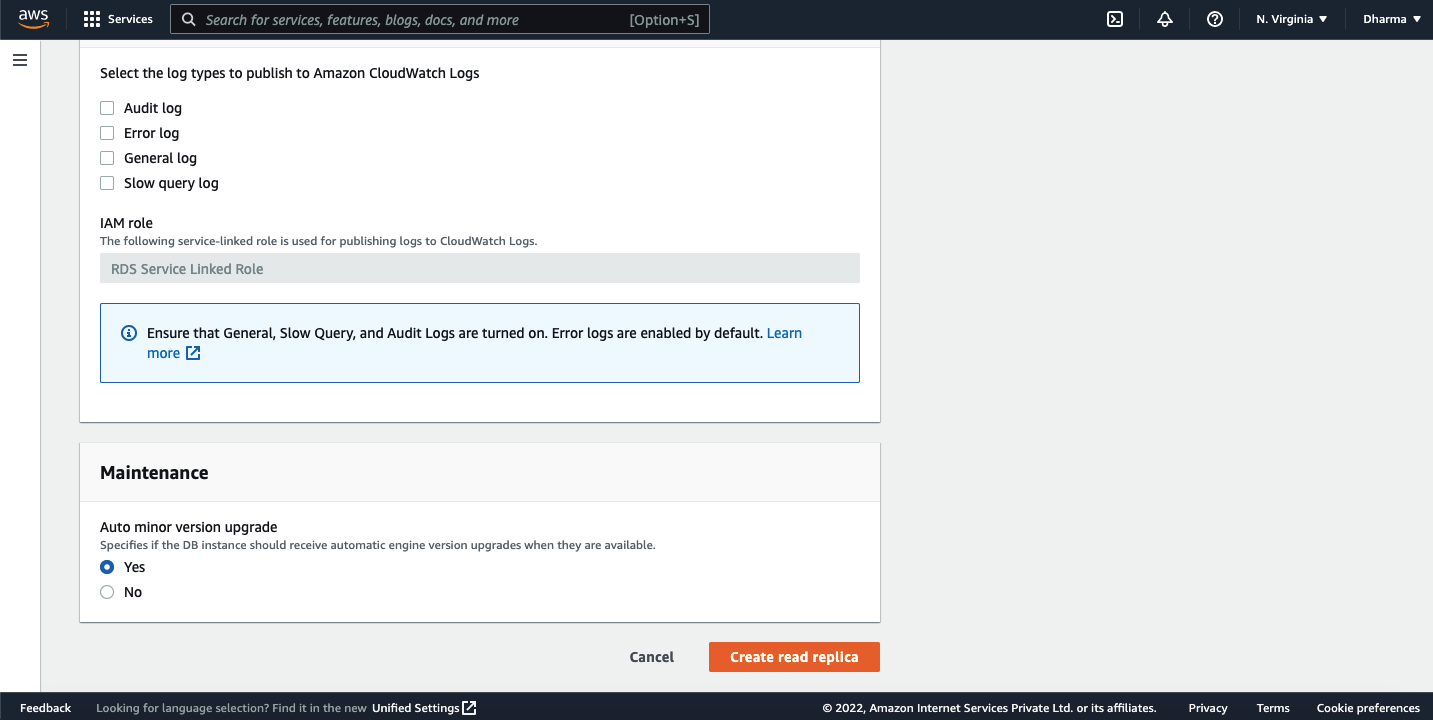Viewport: 1433px width, 720px height.
Task: Expand the Dharma account menu
Action: (1391, 19)
